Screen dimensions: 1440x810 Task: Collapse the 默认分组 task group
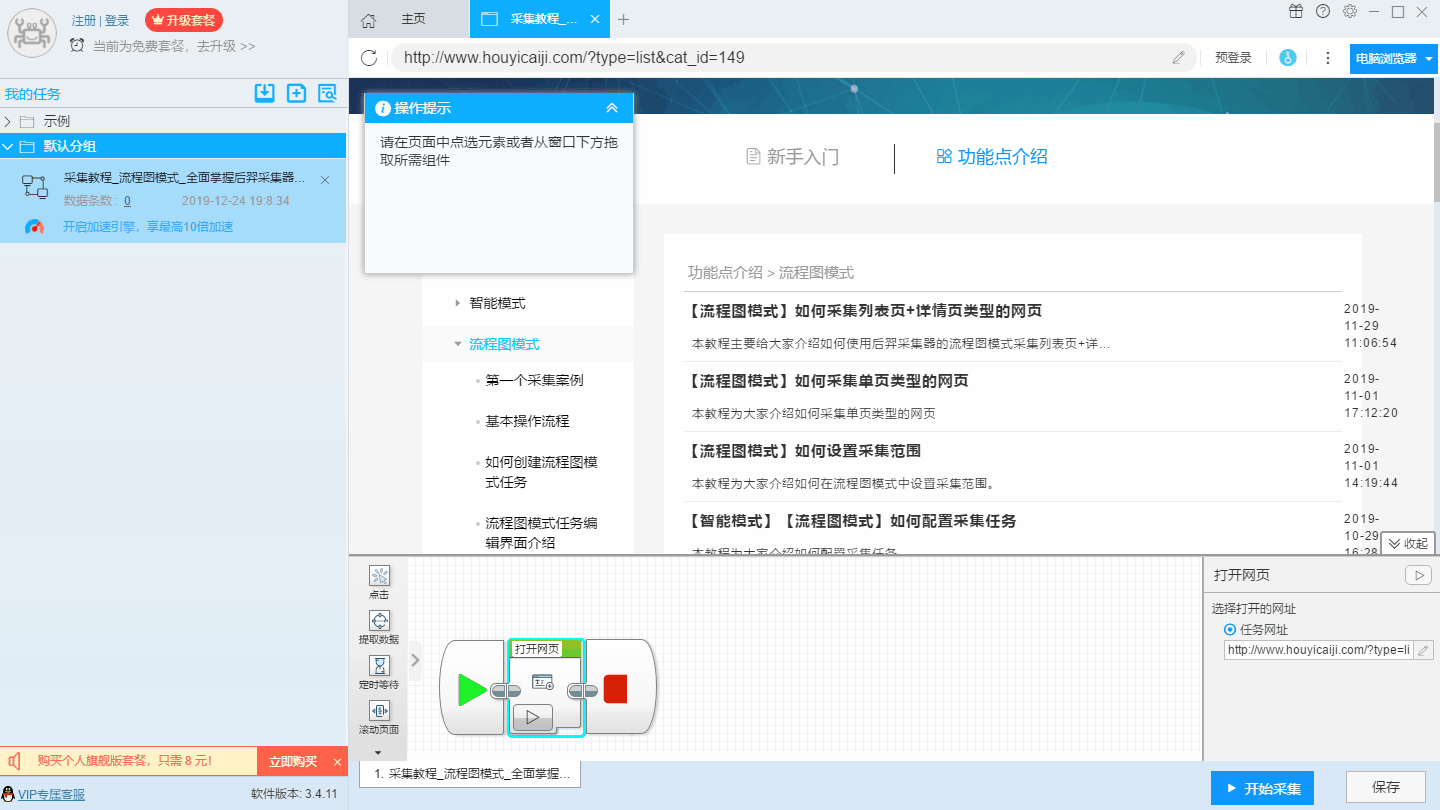coord(8,146)
